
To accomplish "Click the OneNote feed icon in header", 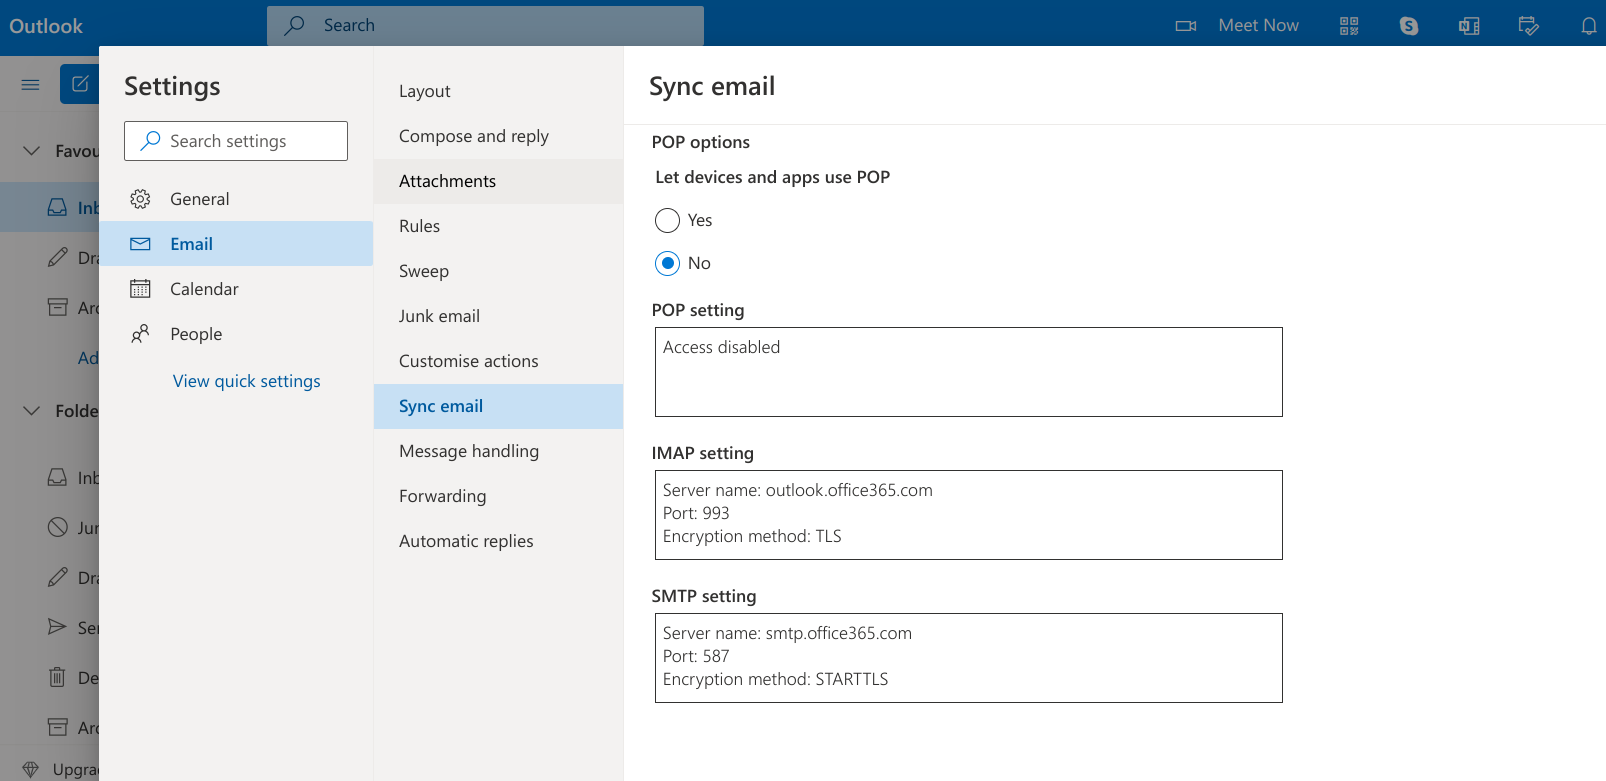I will (x=1469, y=26).
